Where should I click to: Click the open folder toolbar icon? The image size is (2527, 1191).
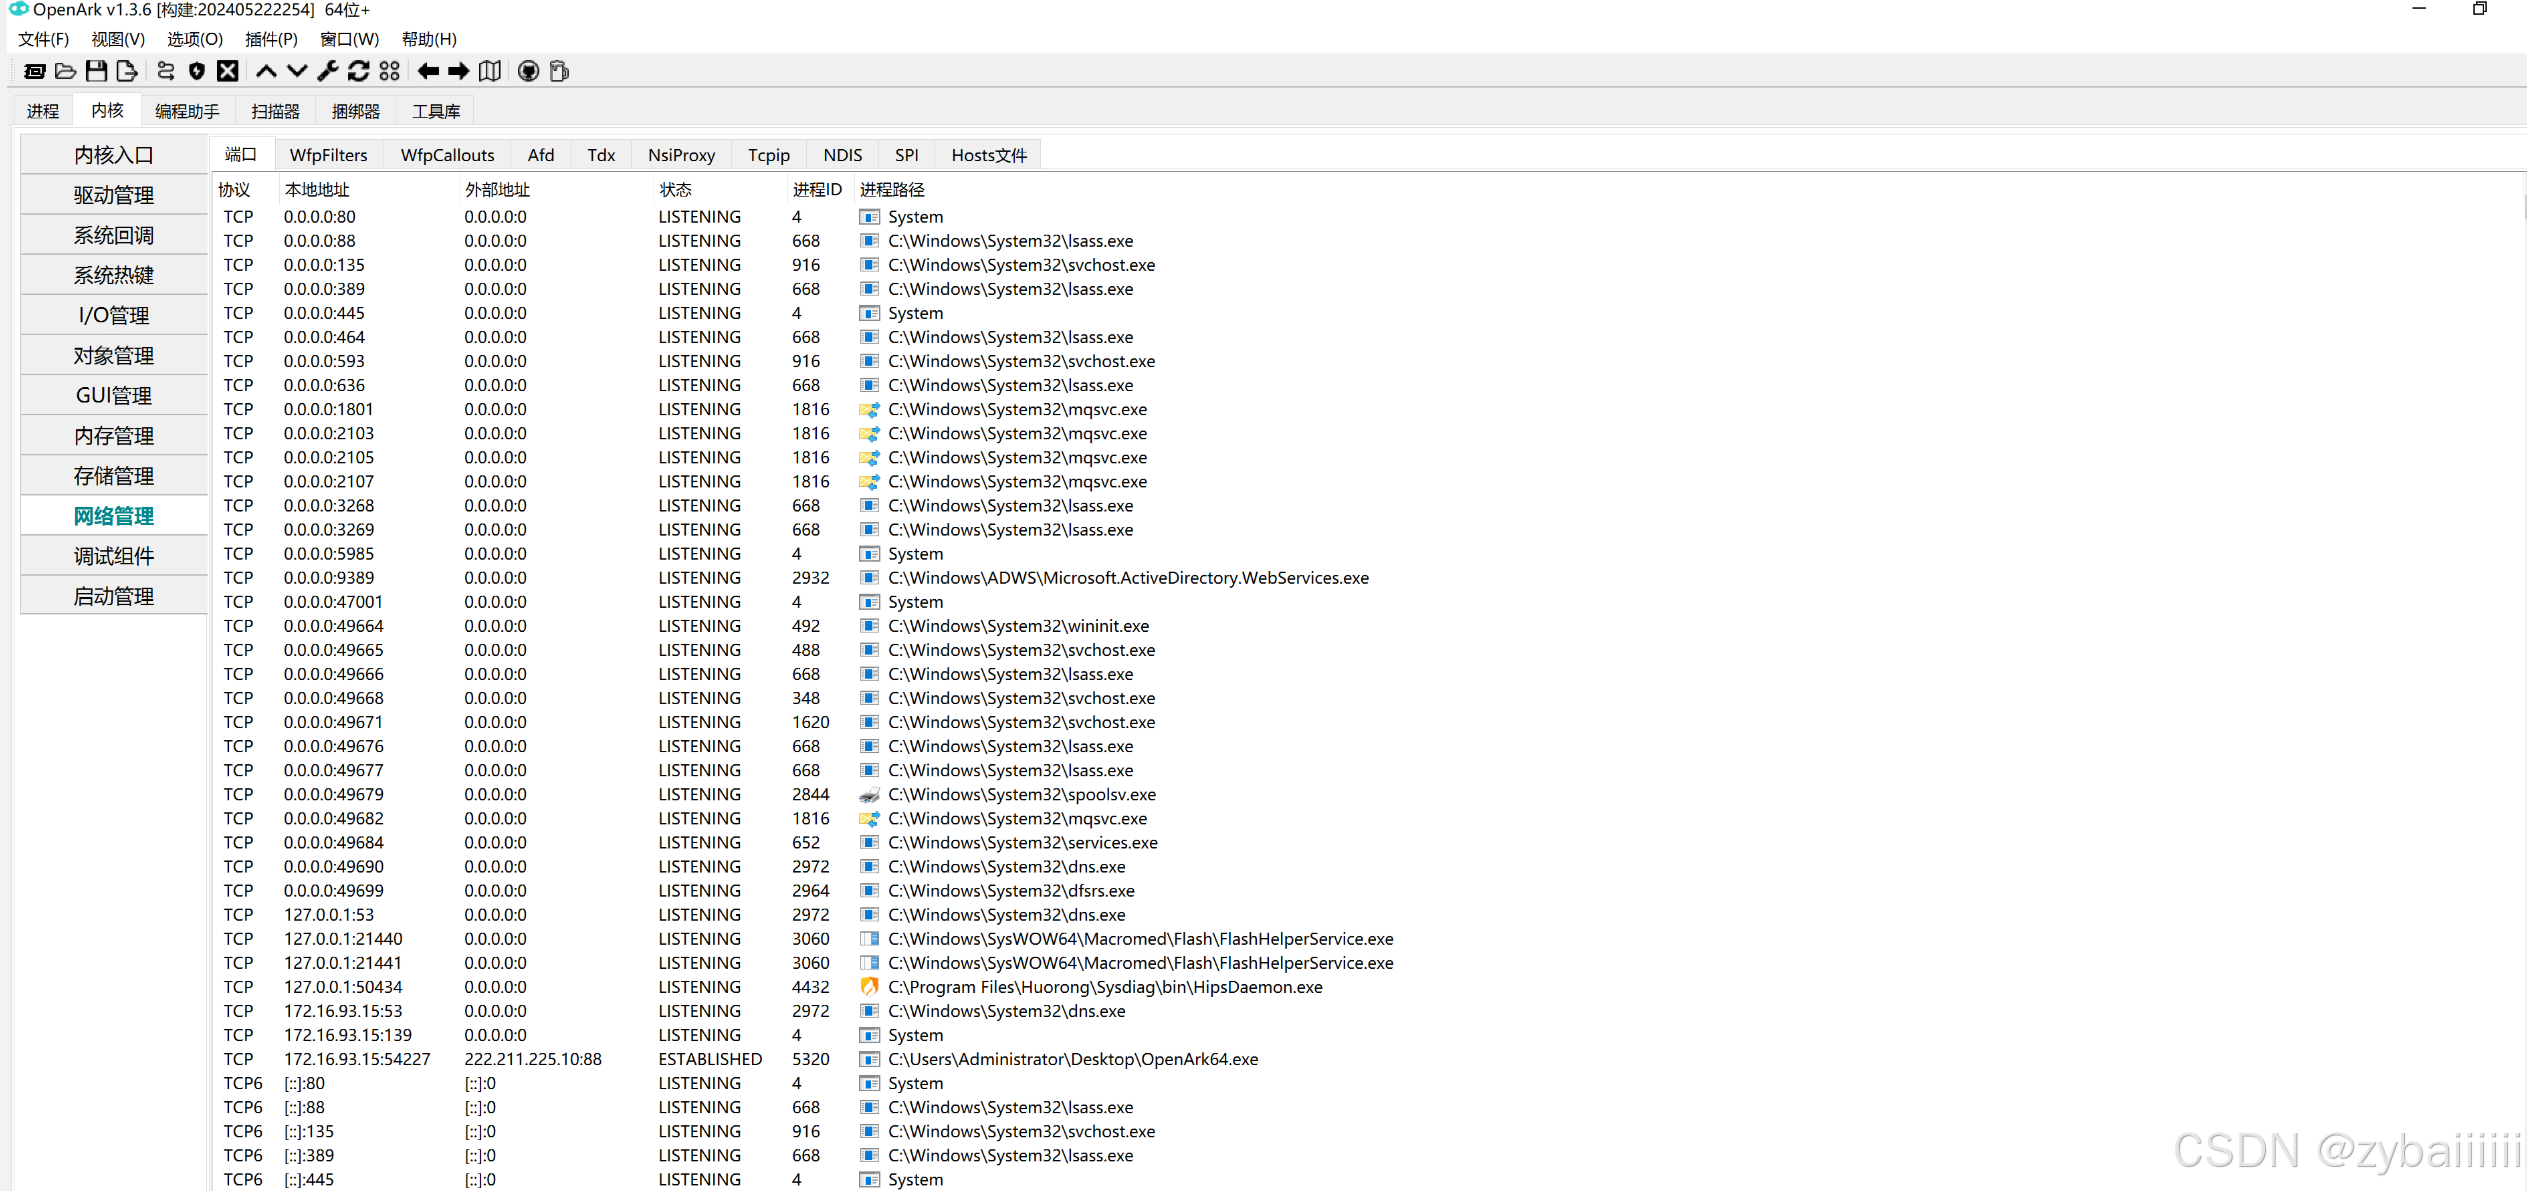[x=65, y=71]
